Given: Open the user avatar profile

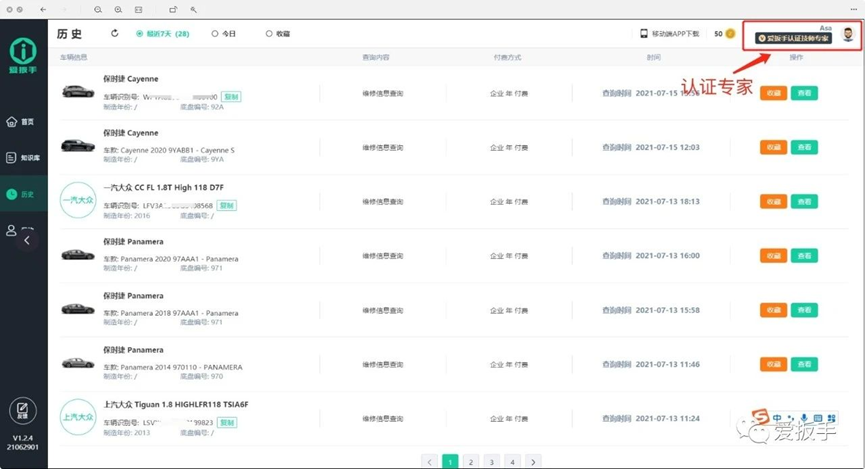Looking at the screenshot, I should click(x=848, y=34).
